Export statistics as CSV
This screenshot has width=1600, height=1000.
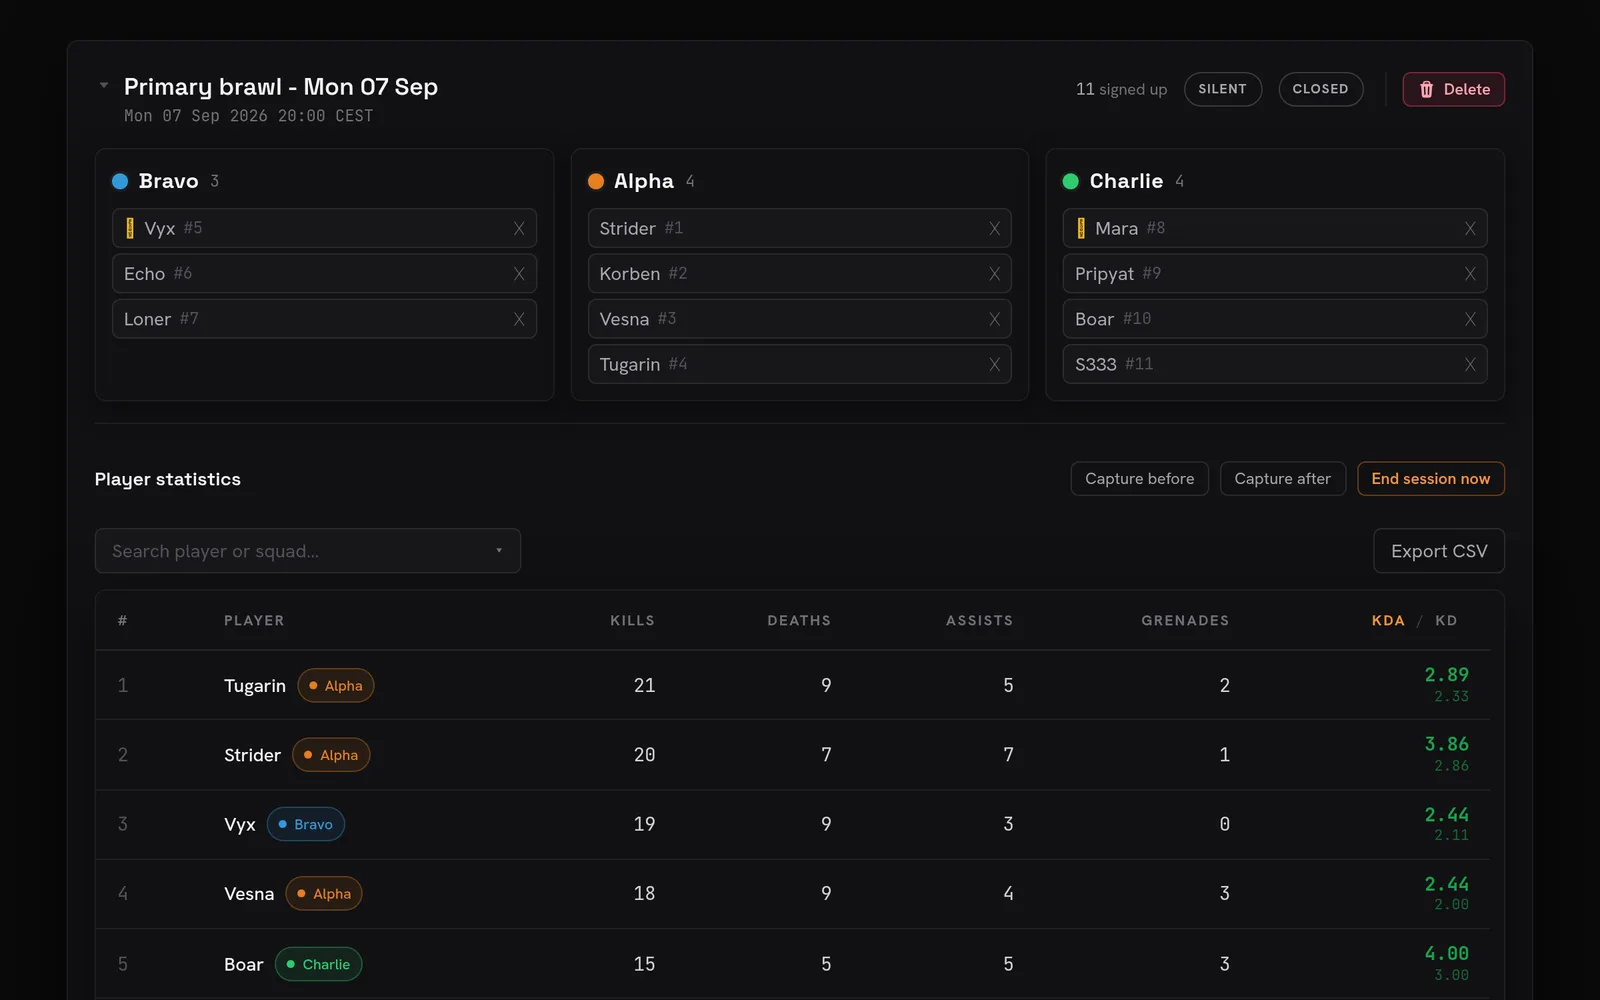click(x=1439, y=551)
